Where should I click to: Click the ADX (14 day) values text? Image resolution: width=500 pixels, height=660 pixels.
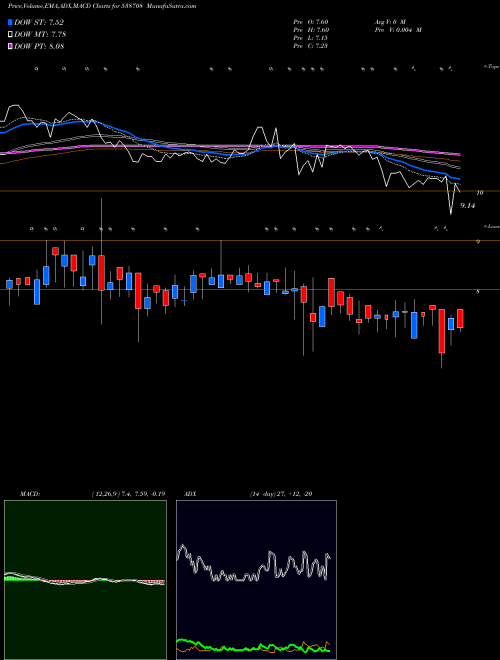tap(279, 494)
